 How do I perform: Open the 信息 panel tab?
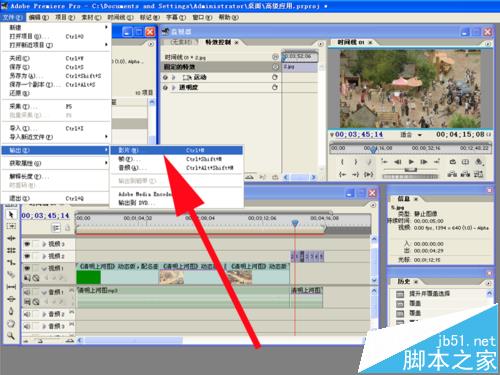pyautogui.click(x=404, y=199)
